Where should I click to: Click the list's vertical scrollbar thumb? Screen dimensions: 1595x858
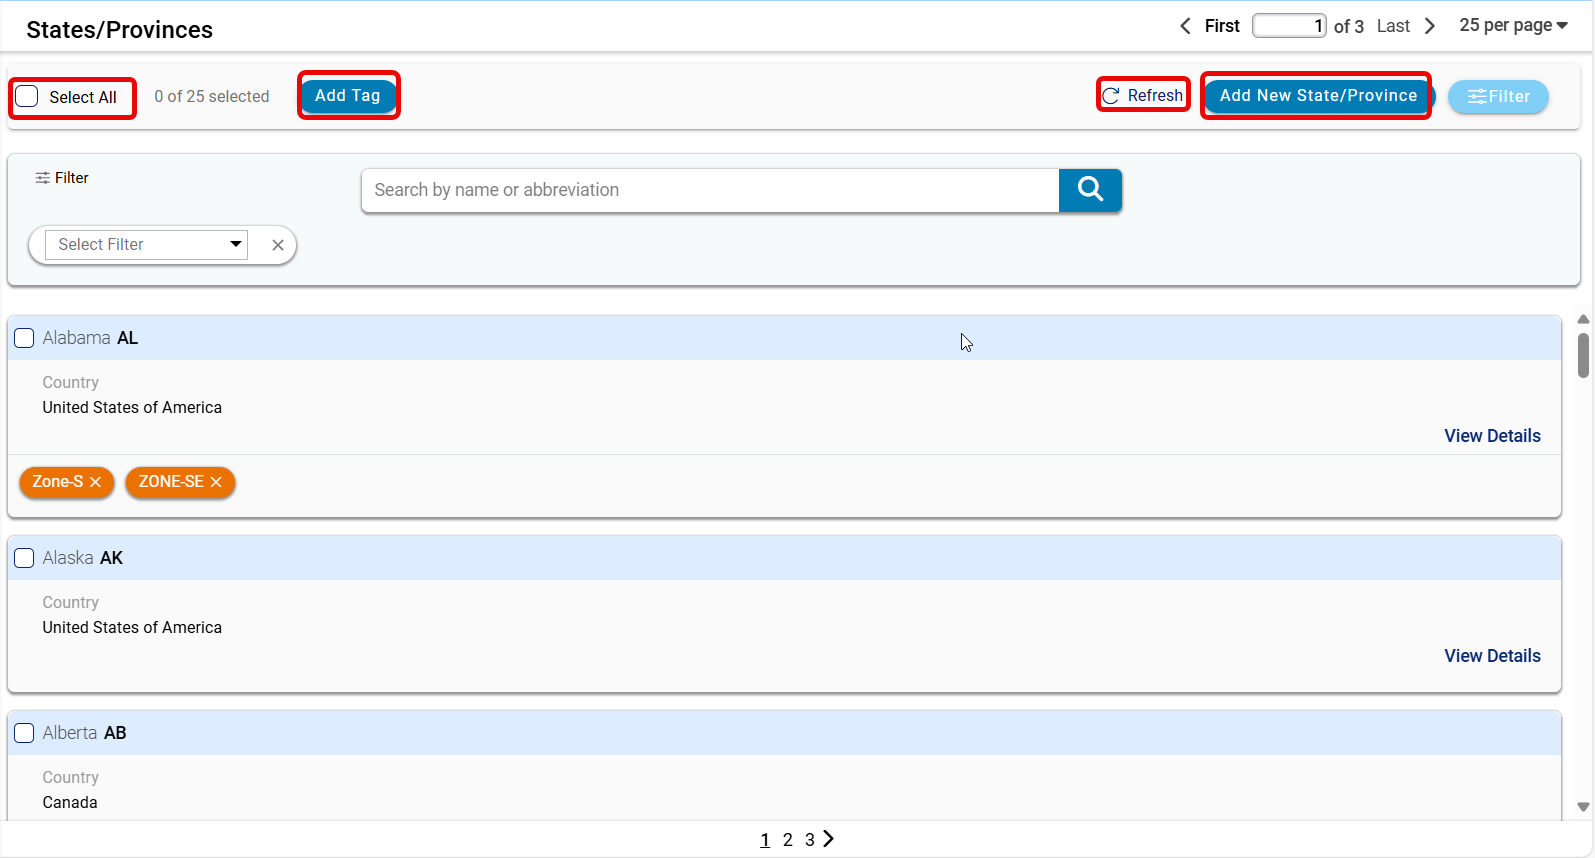(x=1583, y=355)
